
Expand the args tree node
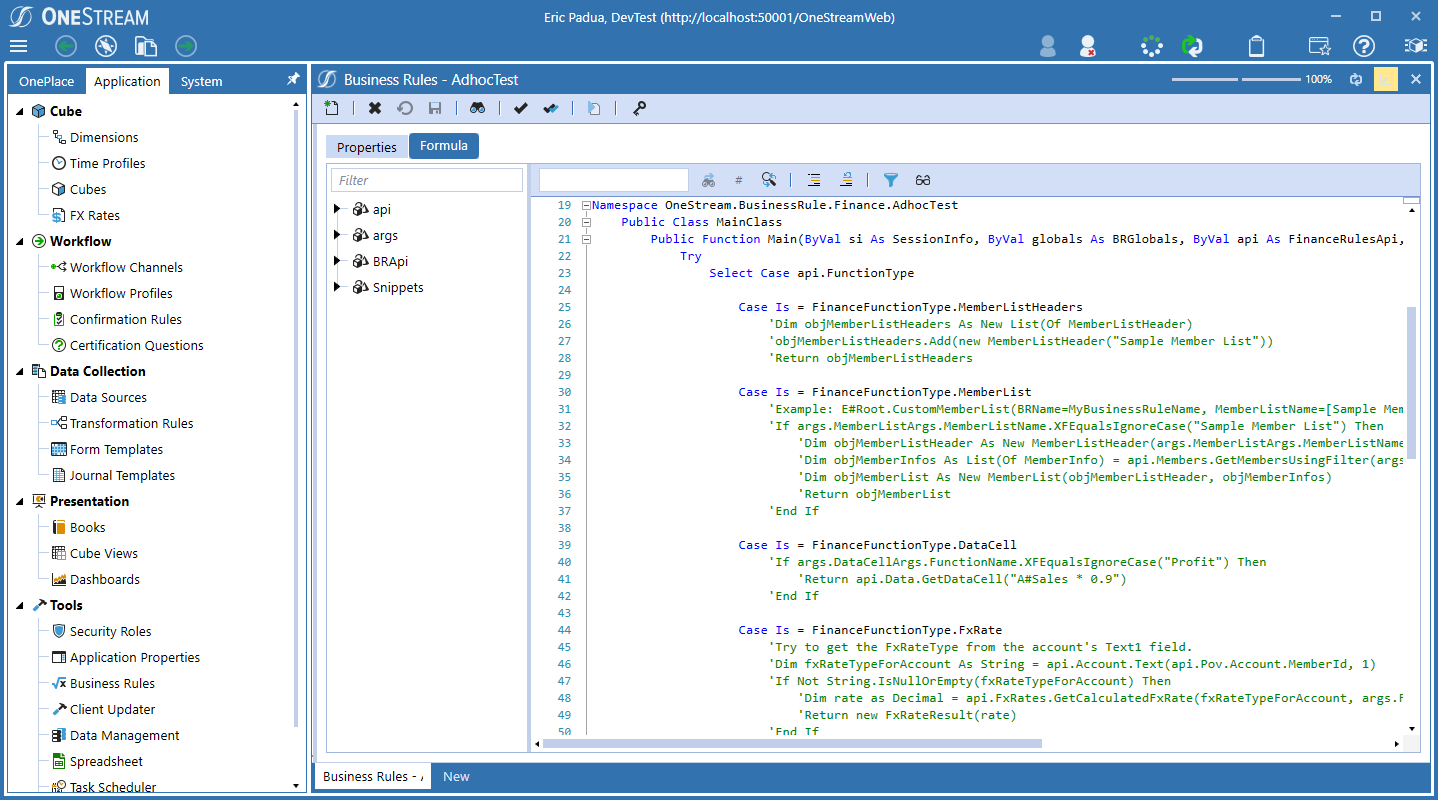[338, 235]
